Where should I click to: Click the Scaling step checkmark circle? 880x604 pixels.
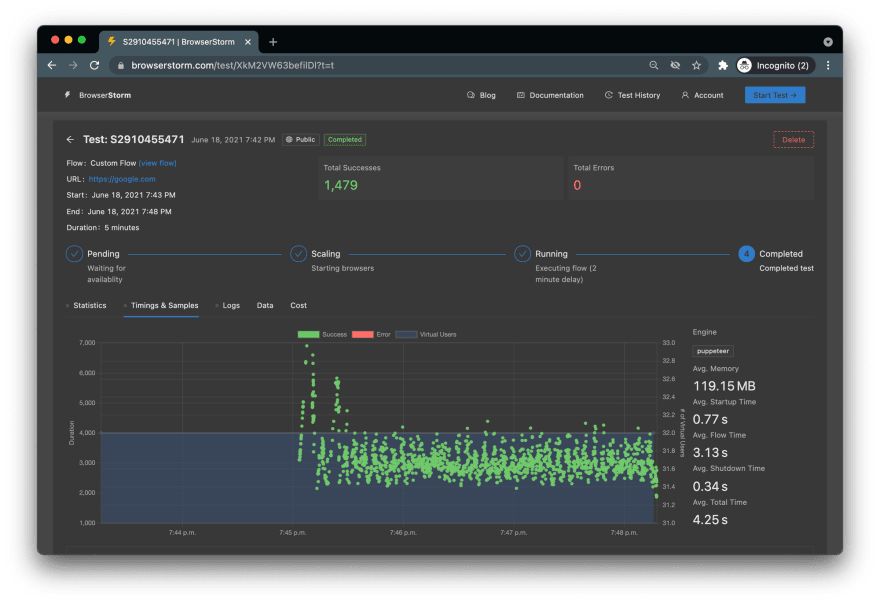pyautogui.click(x=299, y=254)
